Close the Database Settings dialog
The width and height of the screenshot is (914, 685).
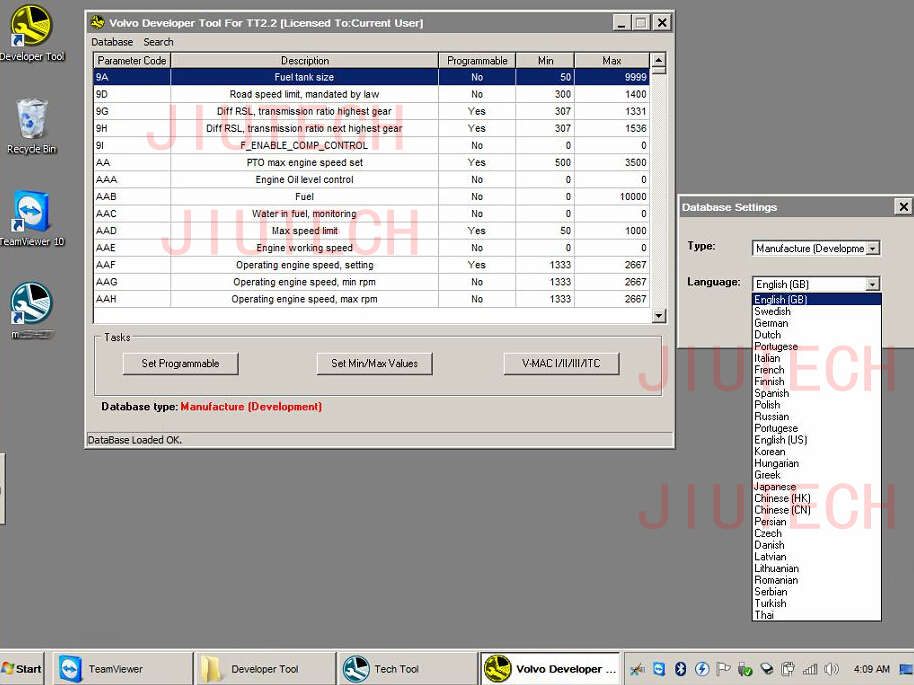(x=903, y=206)
